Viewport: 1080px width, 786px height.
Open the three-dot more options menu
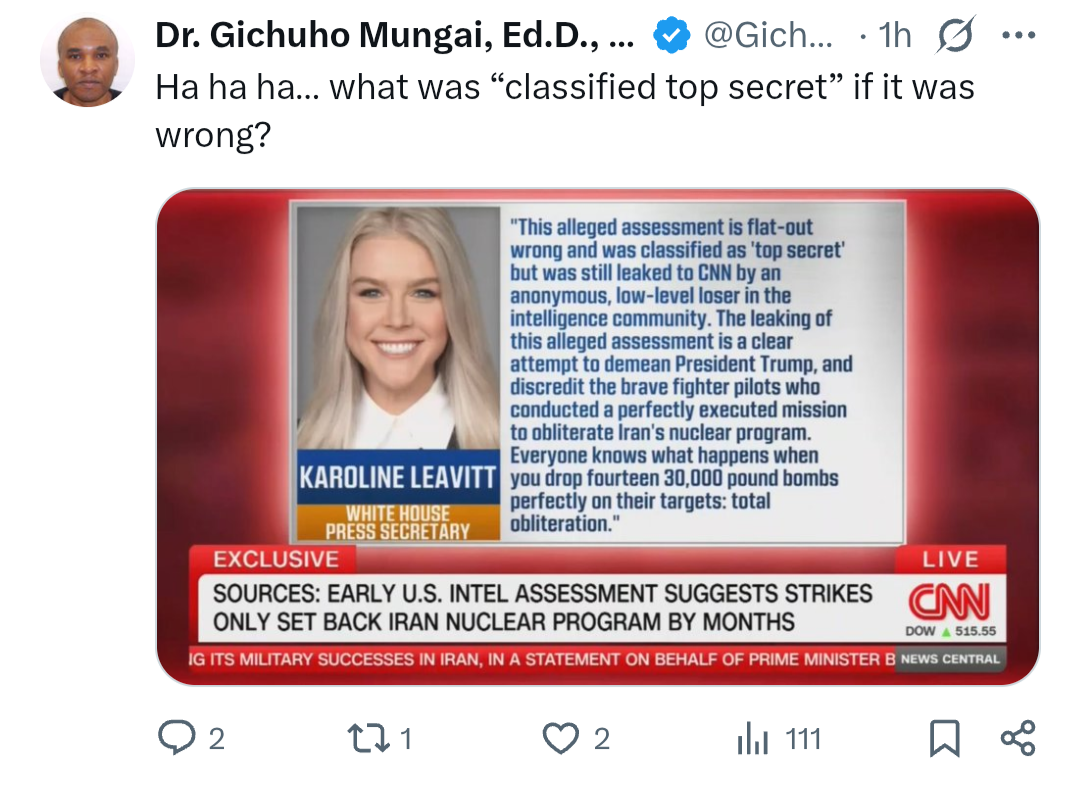tap(1019, 35)
